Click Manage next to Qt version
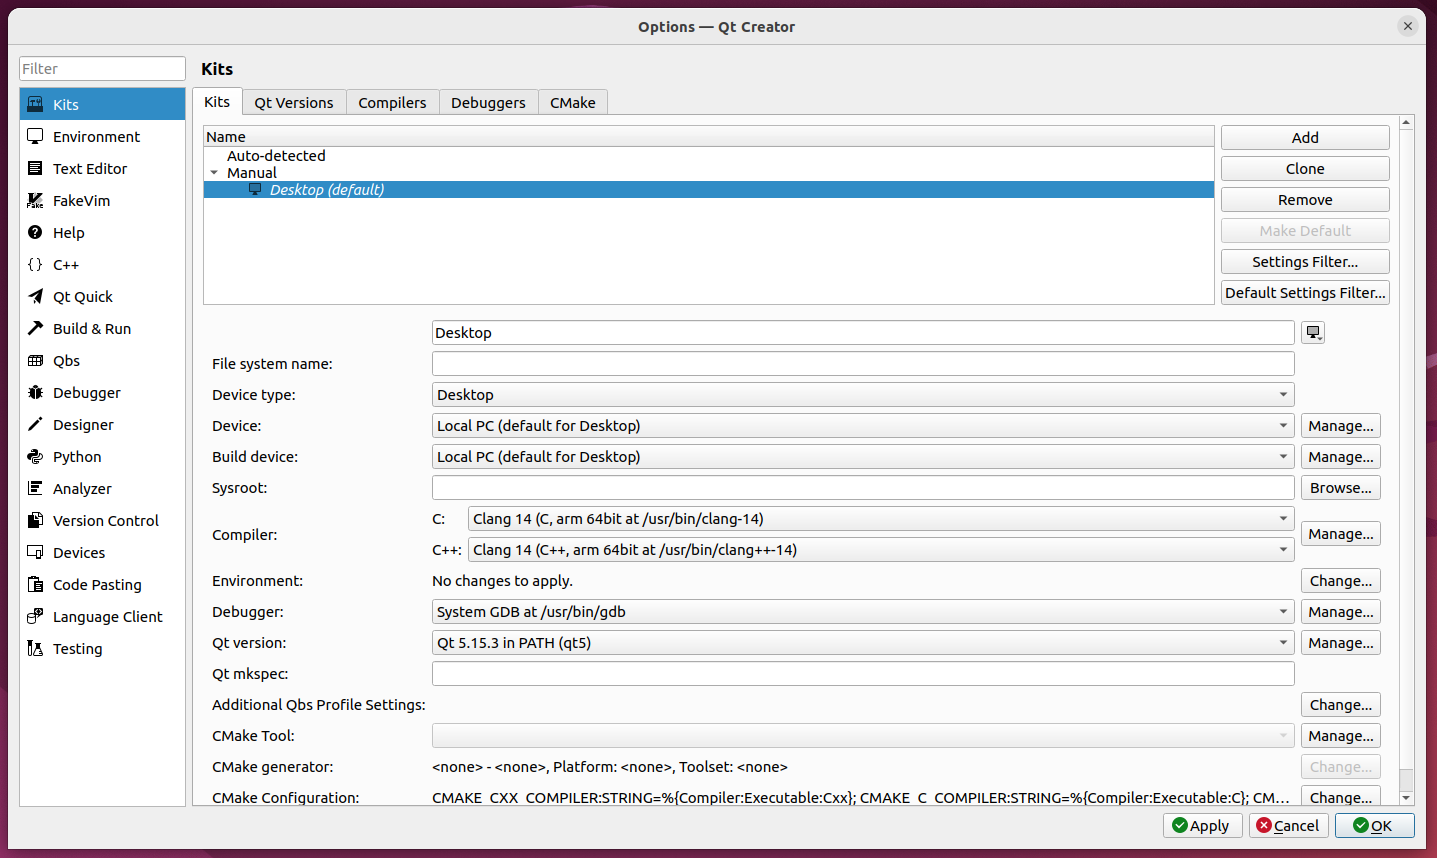 click(x=1341, y=643)
